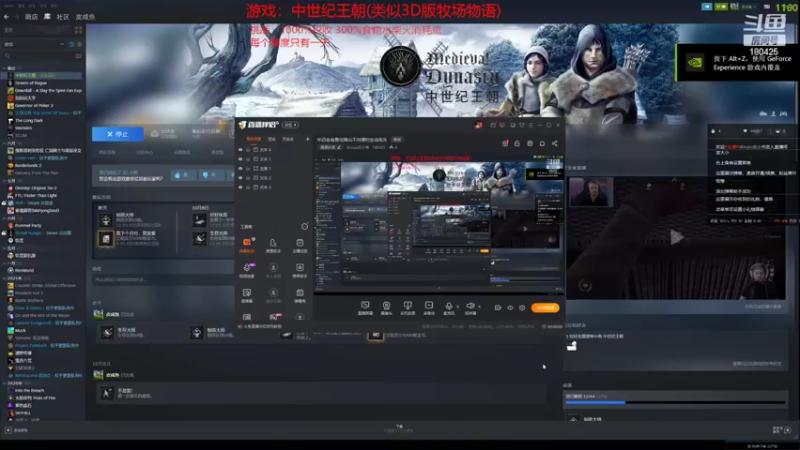Select Downfall Slay the Spire mod entry
Viewport: 800px width, 450px height.
point(44,90)
